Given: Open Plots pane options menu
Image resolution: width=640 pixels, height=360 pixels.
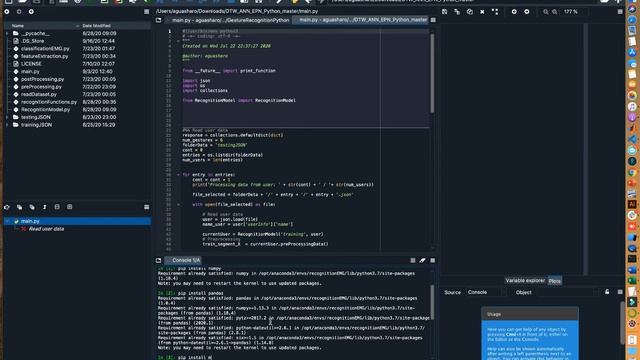Looking at the screenshot, I should pyautogui.click(x=620, y=12).
